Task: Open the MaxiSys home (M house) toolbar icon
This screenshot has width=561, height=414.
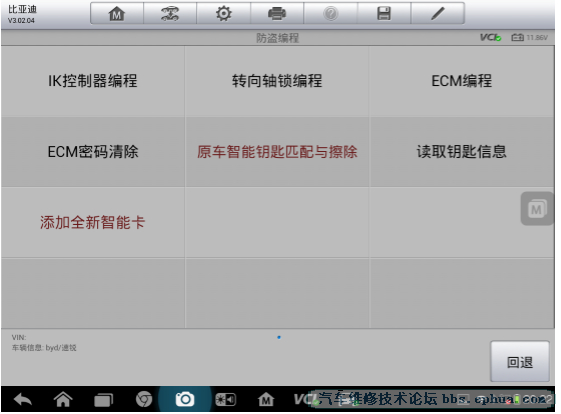Action: coord(117,14)
